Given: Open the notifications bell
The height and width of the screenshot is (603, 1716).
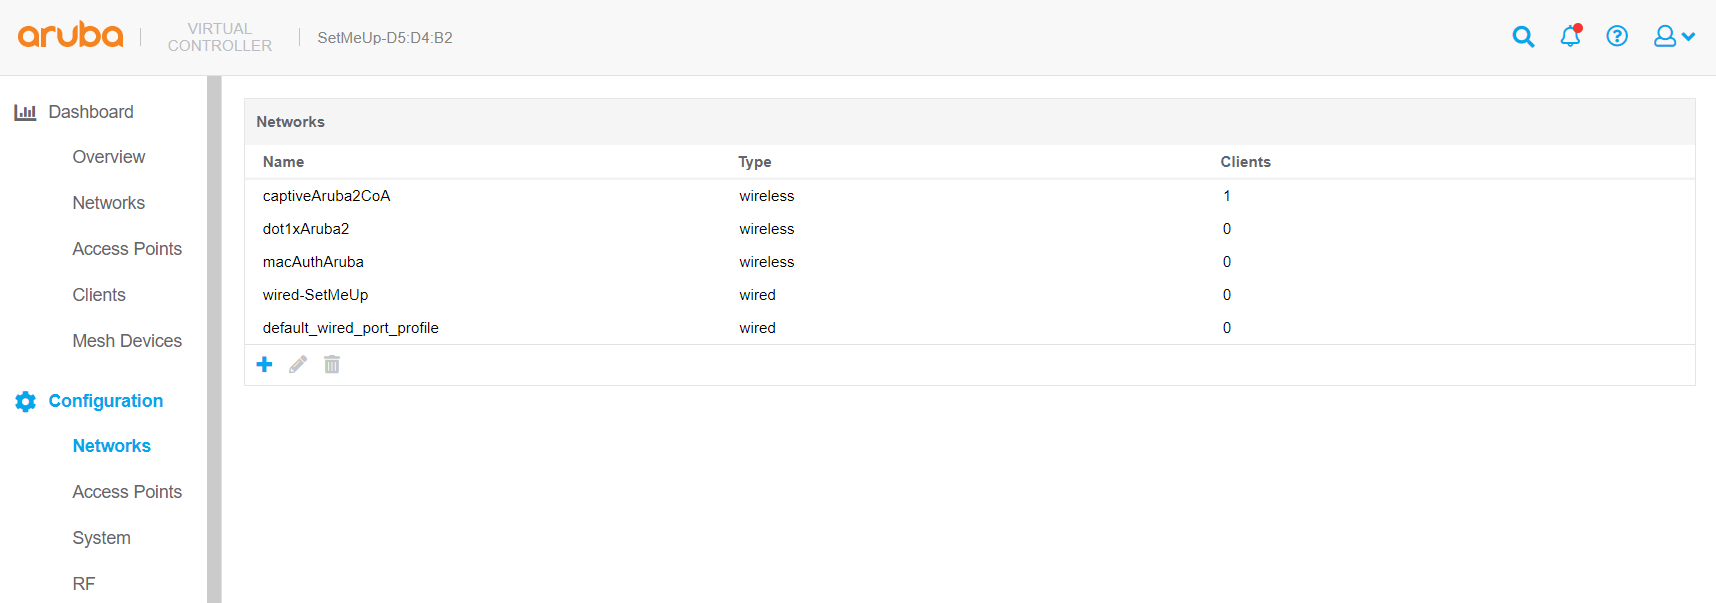Looking at the screenshot, I should (x=1570, y=37).
